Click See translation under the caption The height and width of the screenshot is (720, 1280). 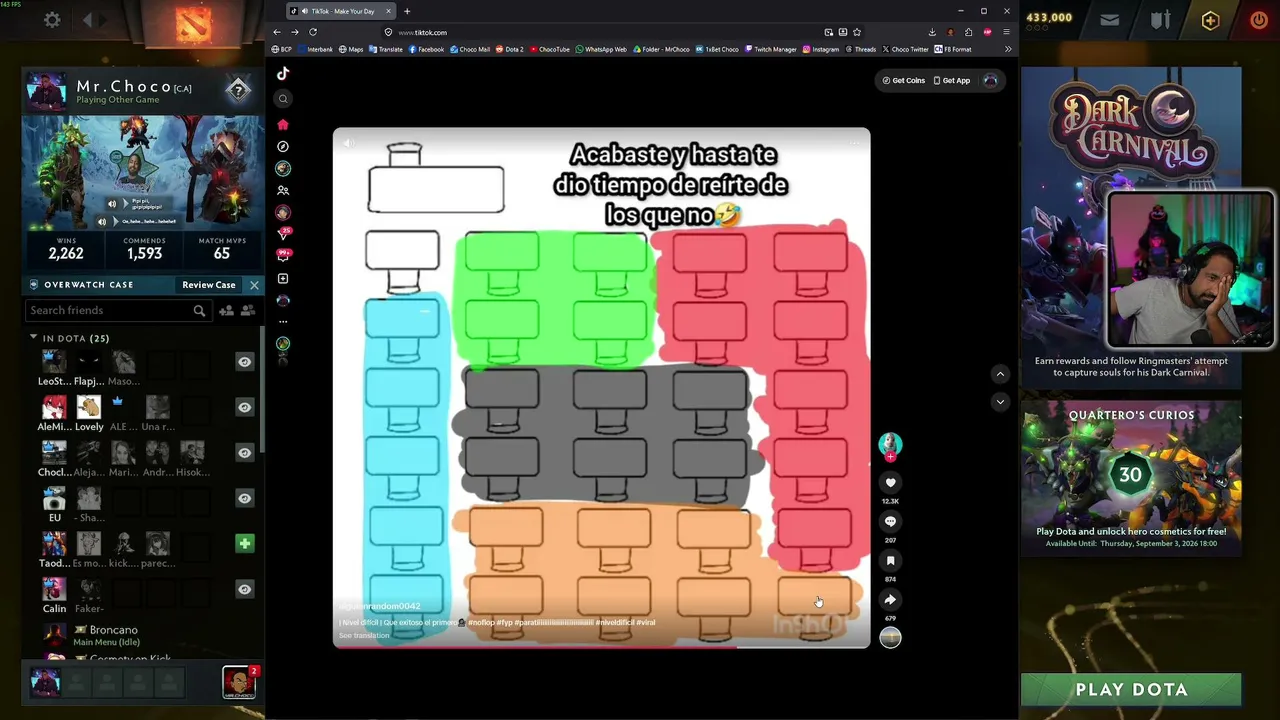364,636
